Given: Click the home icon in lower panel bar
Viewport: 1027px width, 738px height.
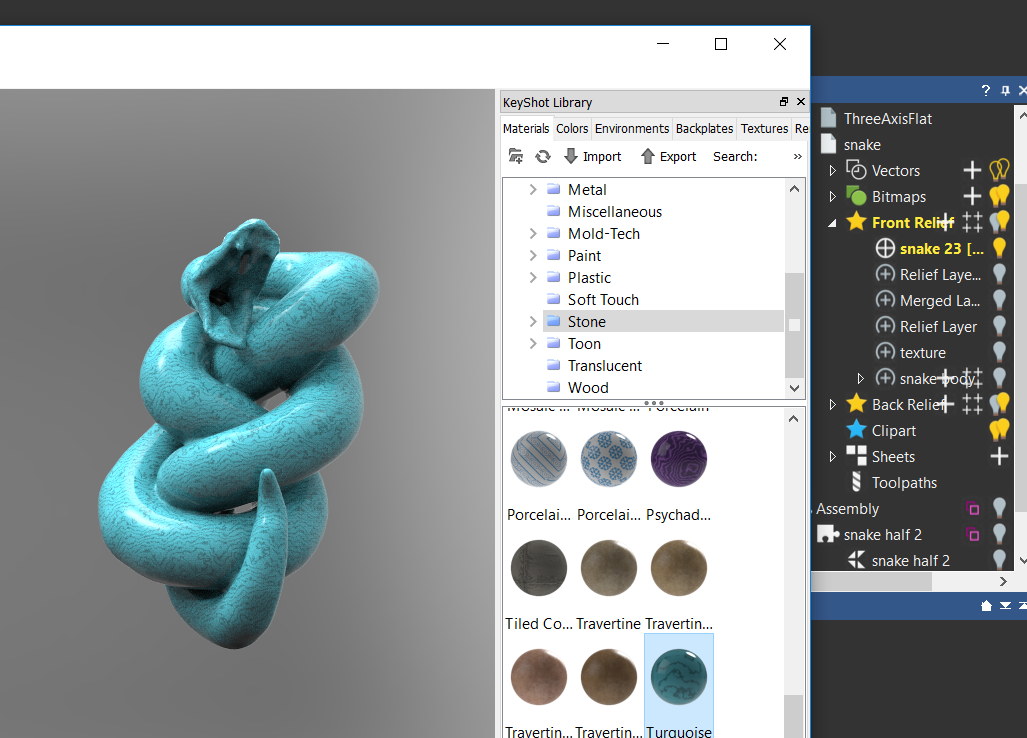Looking at the screenshot, I should pos(986,606).
